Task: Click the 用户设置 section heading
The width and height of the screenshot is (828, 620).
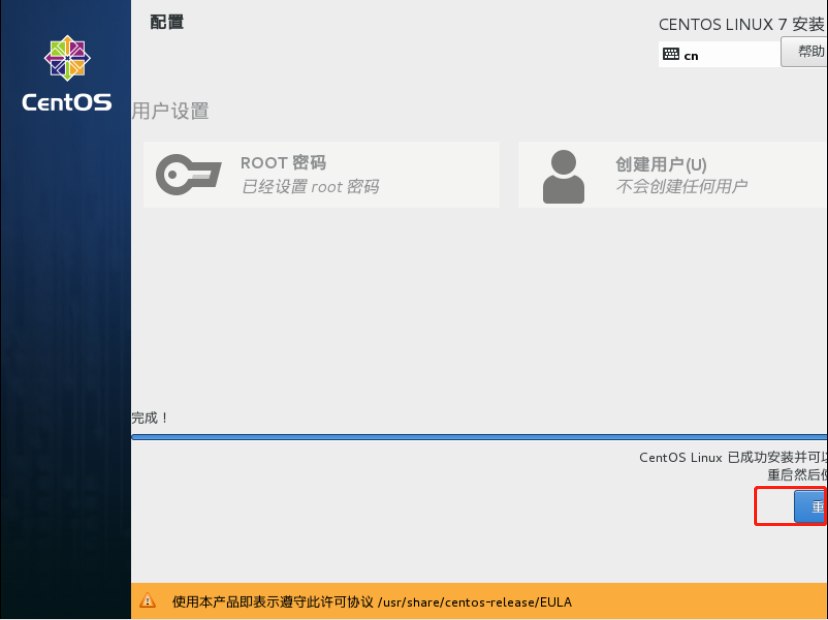Action: tap(170, 111)
